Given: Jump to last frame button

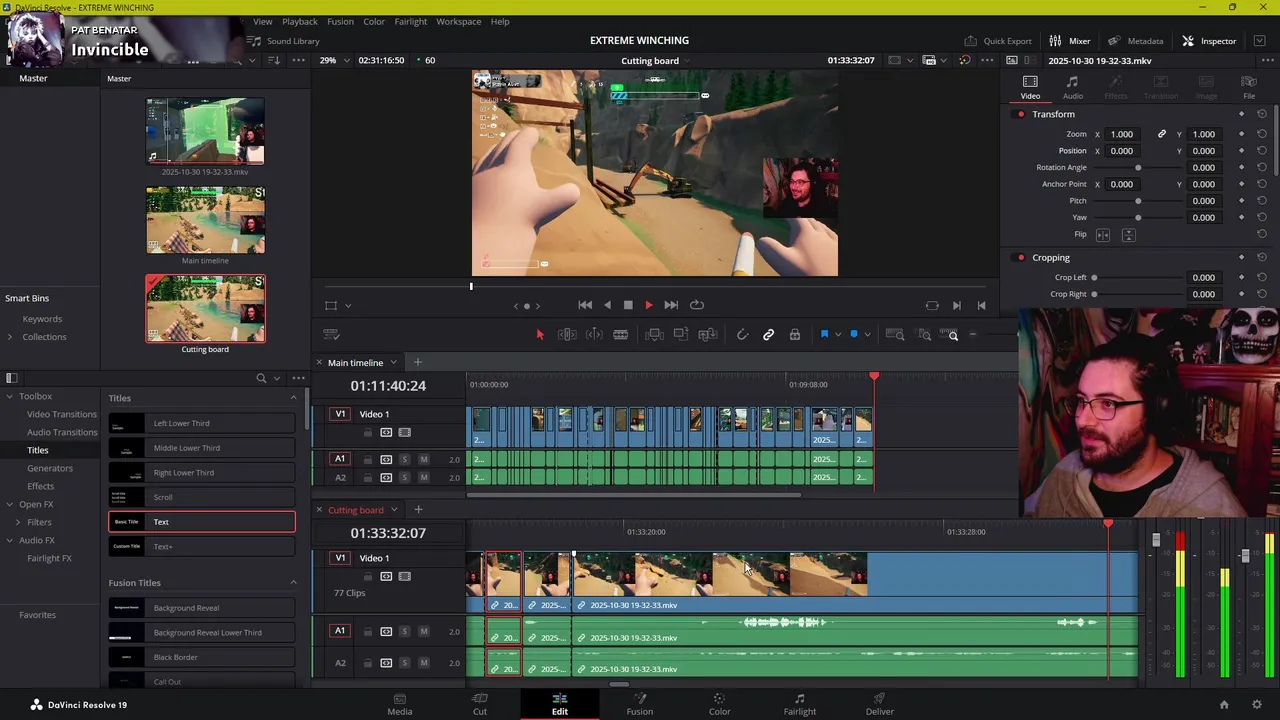Looking at the screenshot, I should (x=671, y=305).
